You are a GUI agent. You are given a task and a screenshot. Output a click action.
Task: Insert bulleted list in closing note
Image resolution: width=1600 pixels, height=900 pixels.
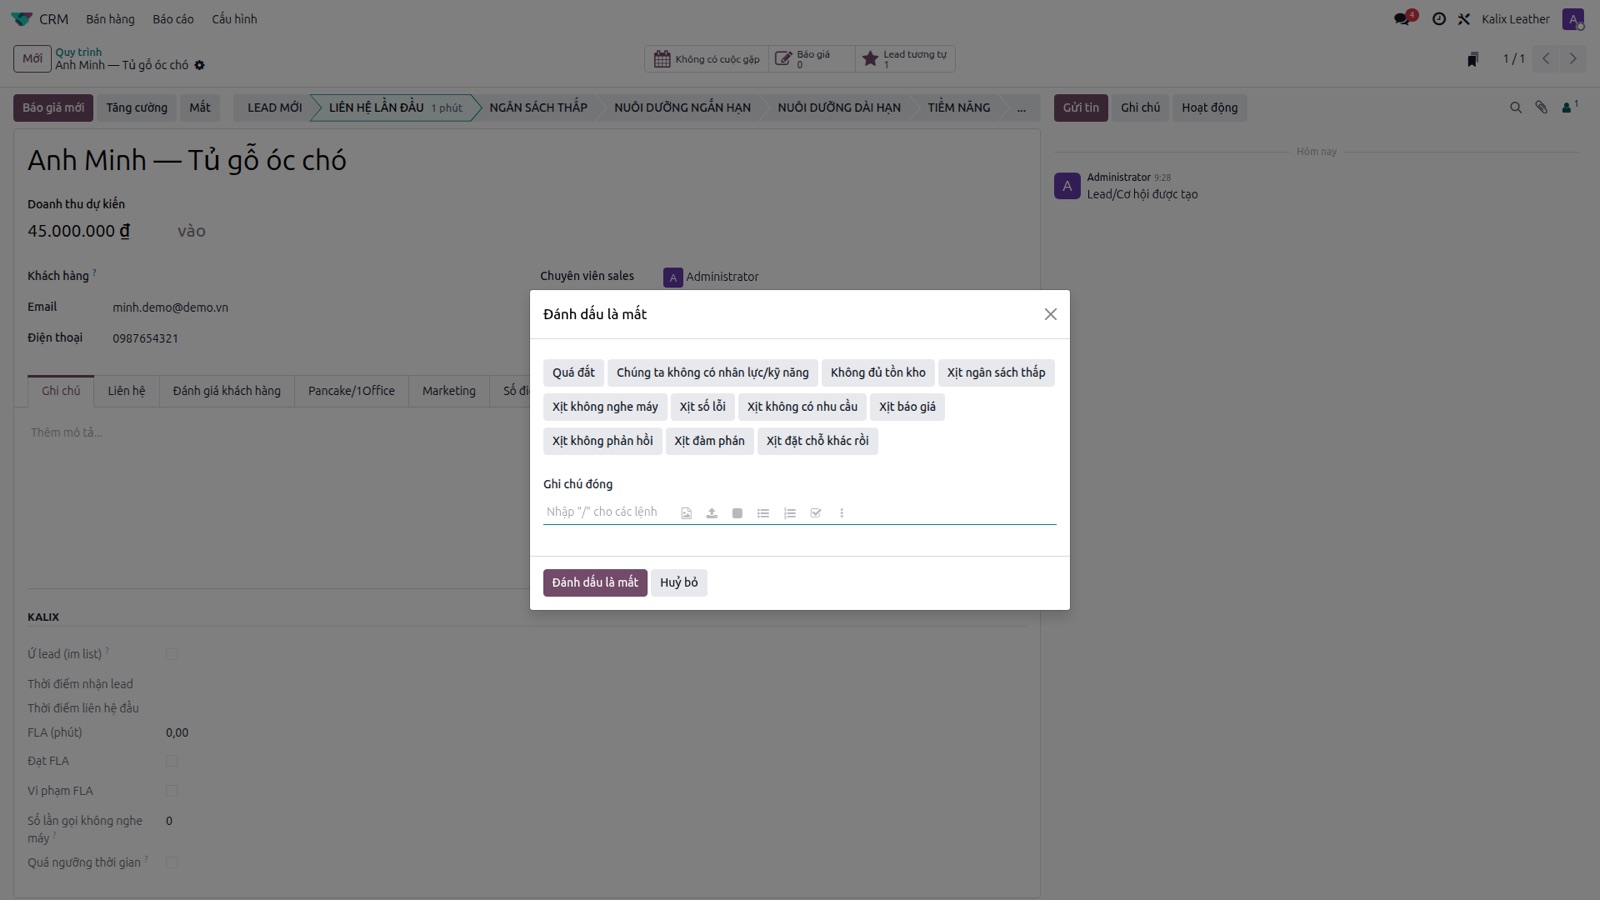tap(763, 513)
